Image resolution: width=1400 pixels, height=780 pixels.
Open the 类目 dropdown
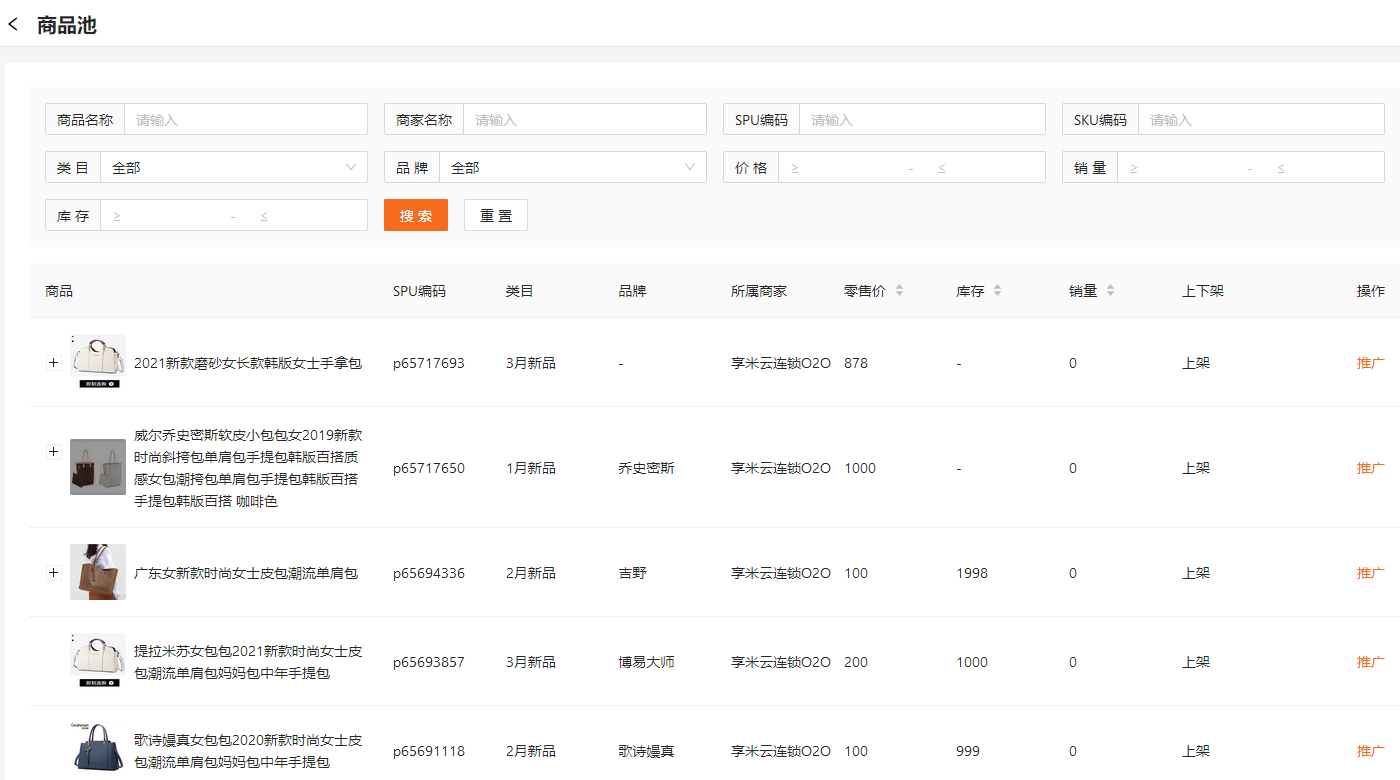click(x=233, y=168)
